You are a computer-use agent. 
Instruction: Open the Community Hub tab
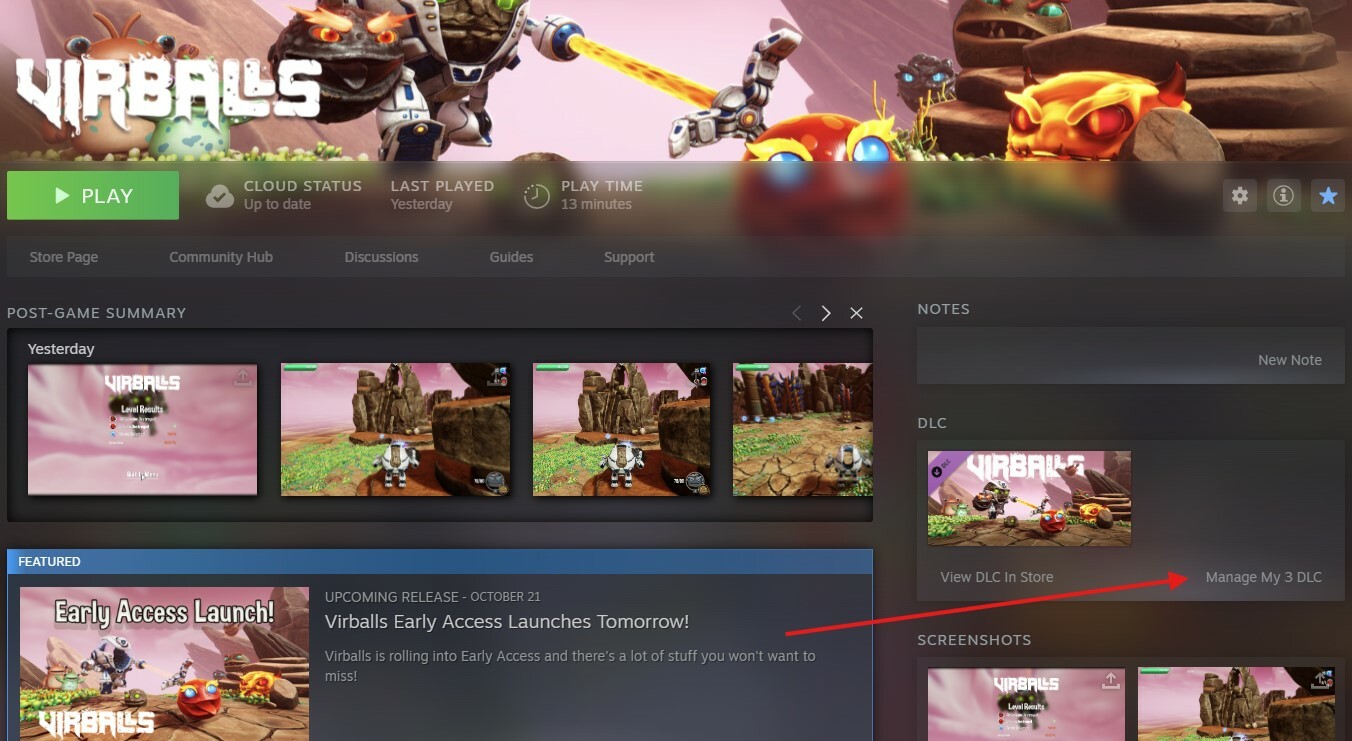tap(221, 257)
